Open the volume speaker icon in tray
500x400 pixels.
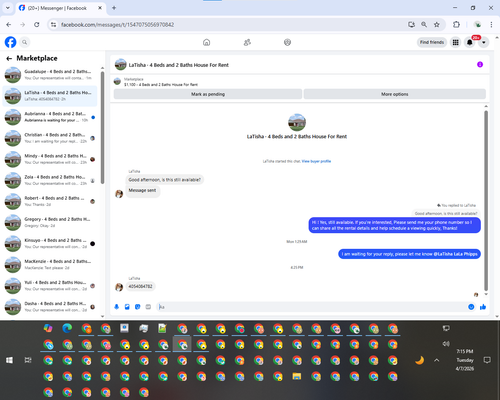(x=446, y=343)
